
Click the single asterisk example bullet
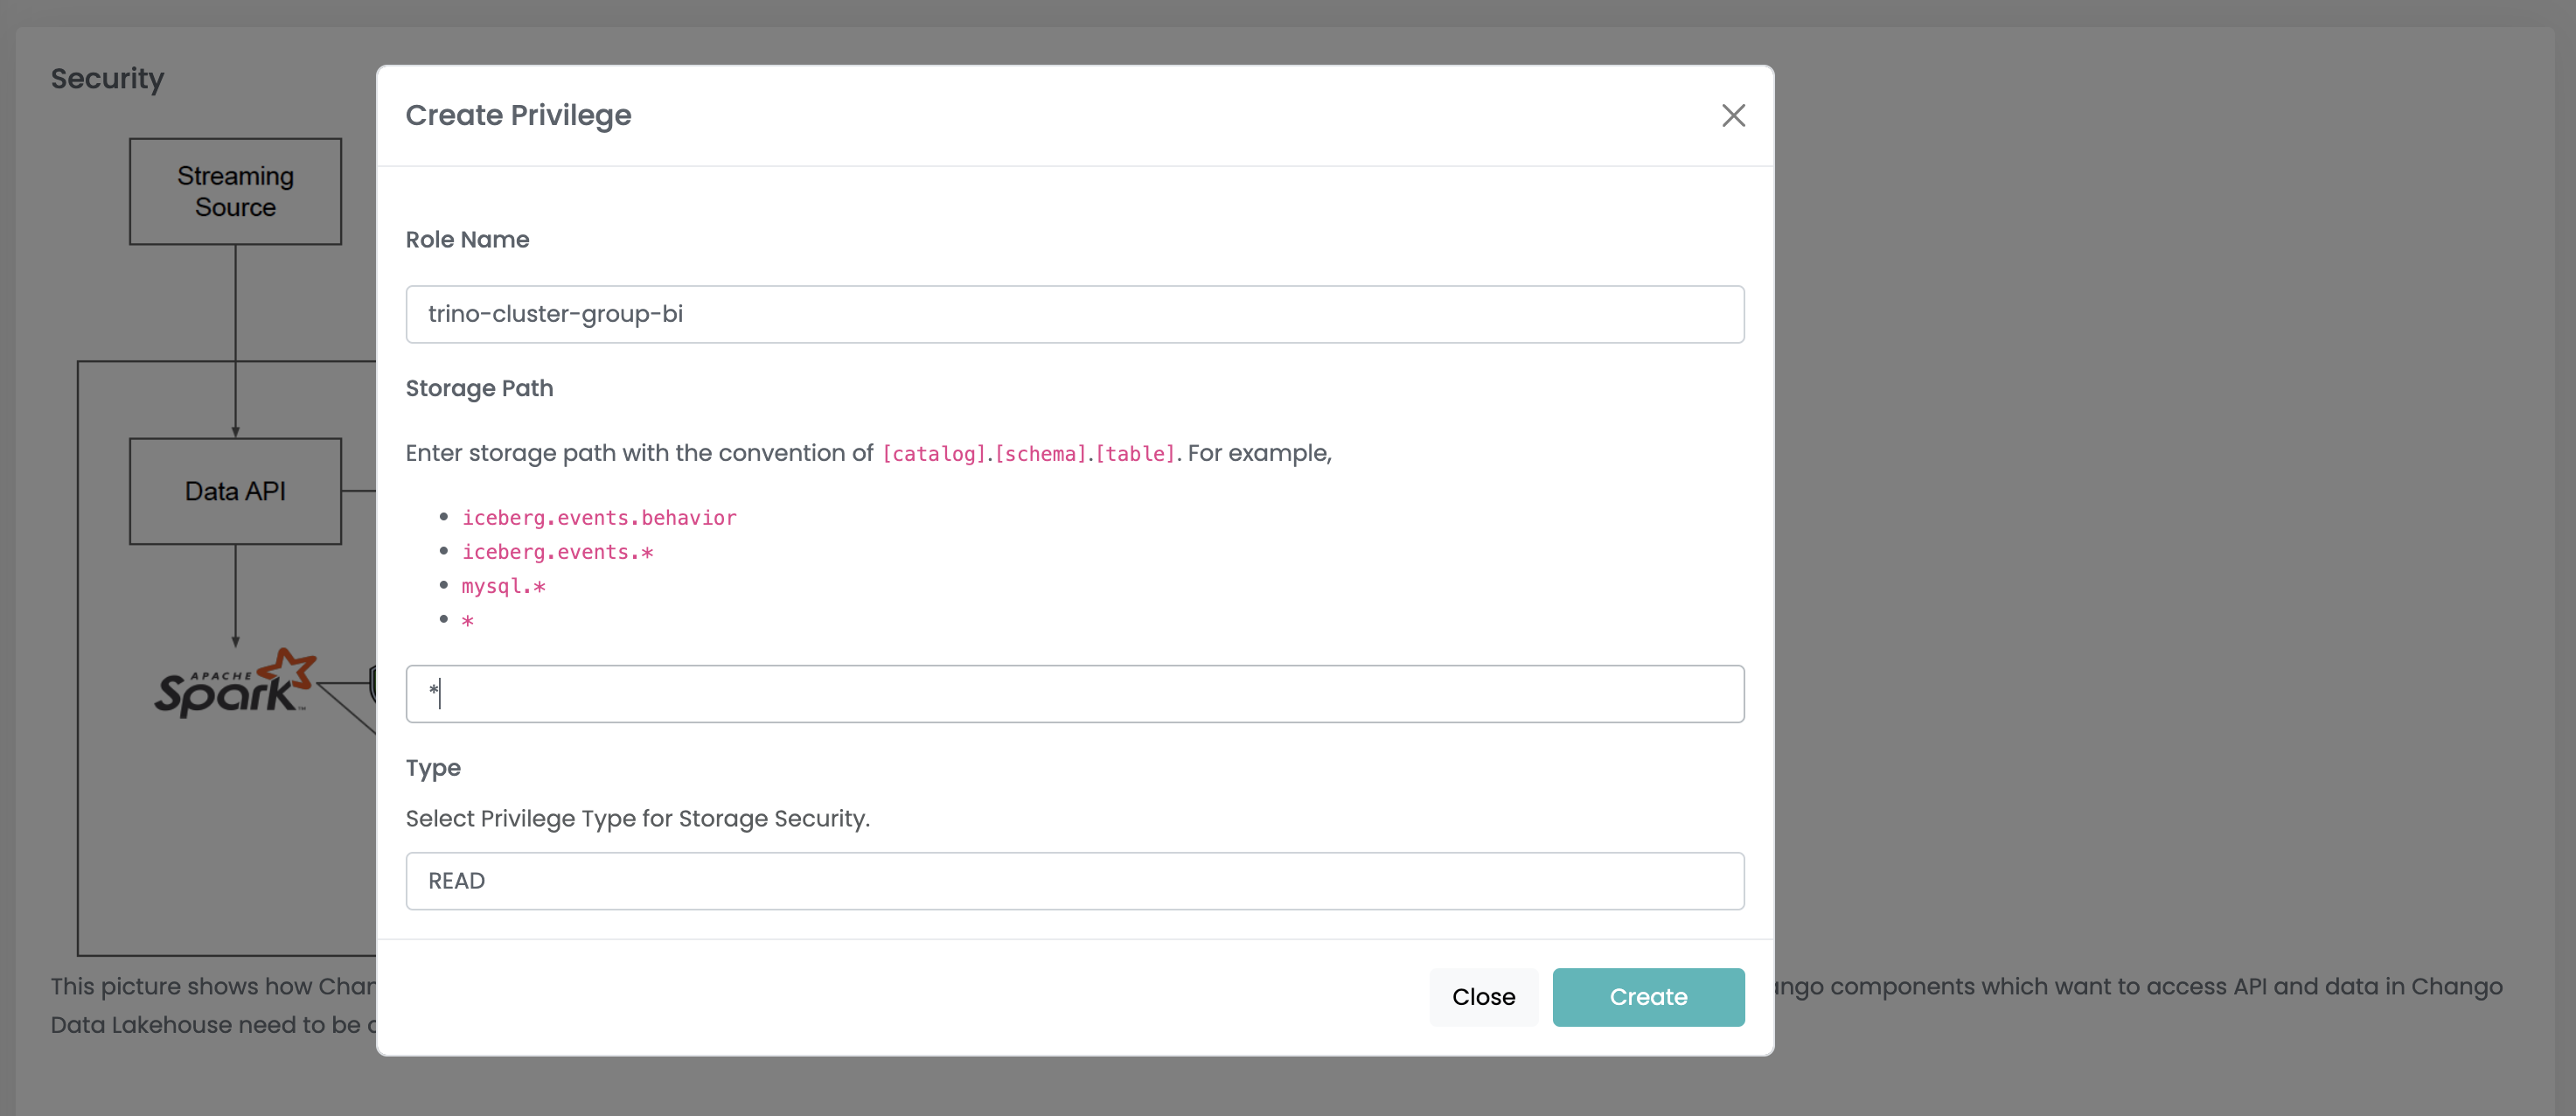pyautogui.click(x=467, y=621)
